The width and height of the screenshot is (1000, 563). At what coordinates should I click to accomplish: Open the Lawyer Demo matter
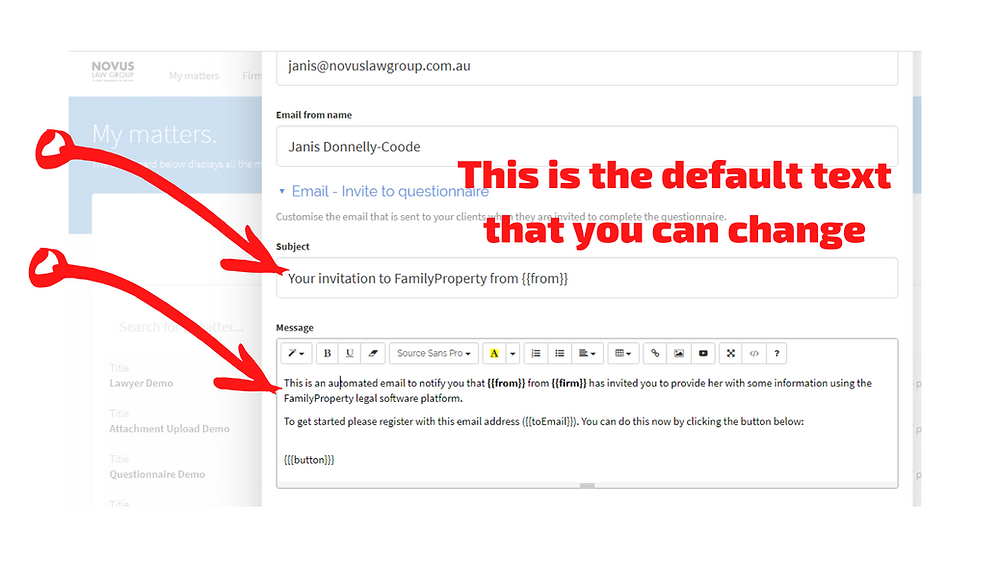(x=141, y=383)
